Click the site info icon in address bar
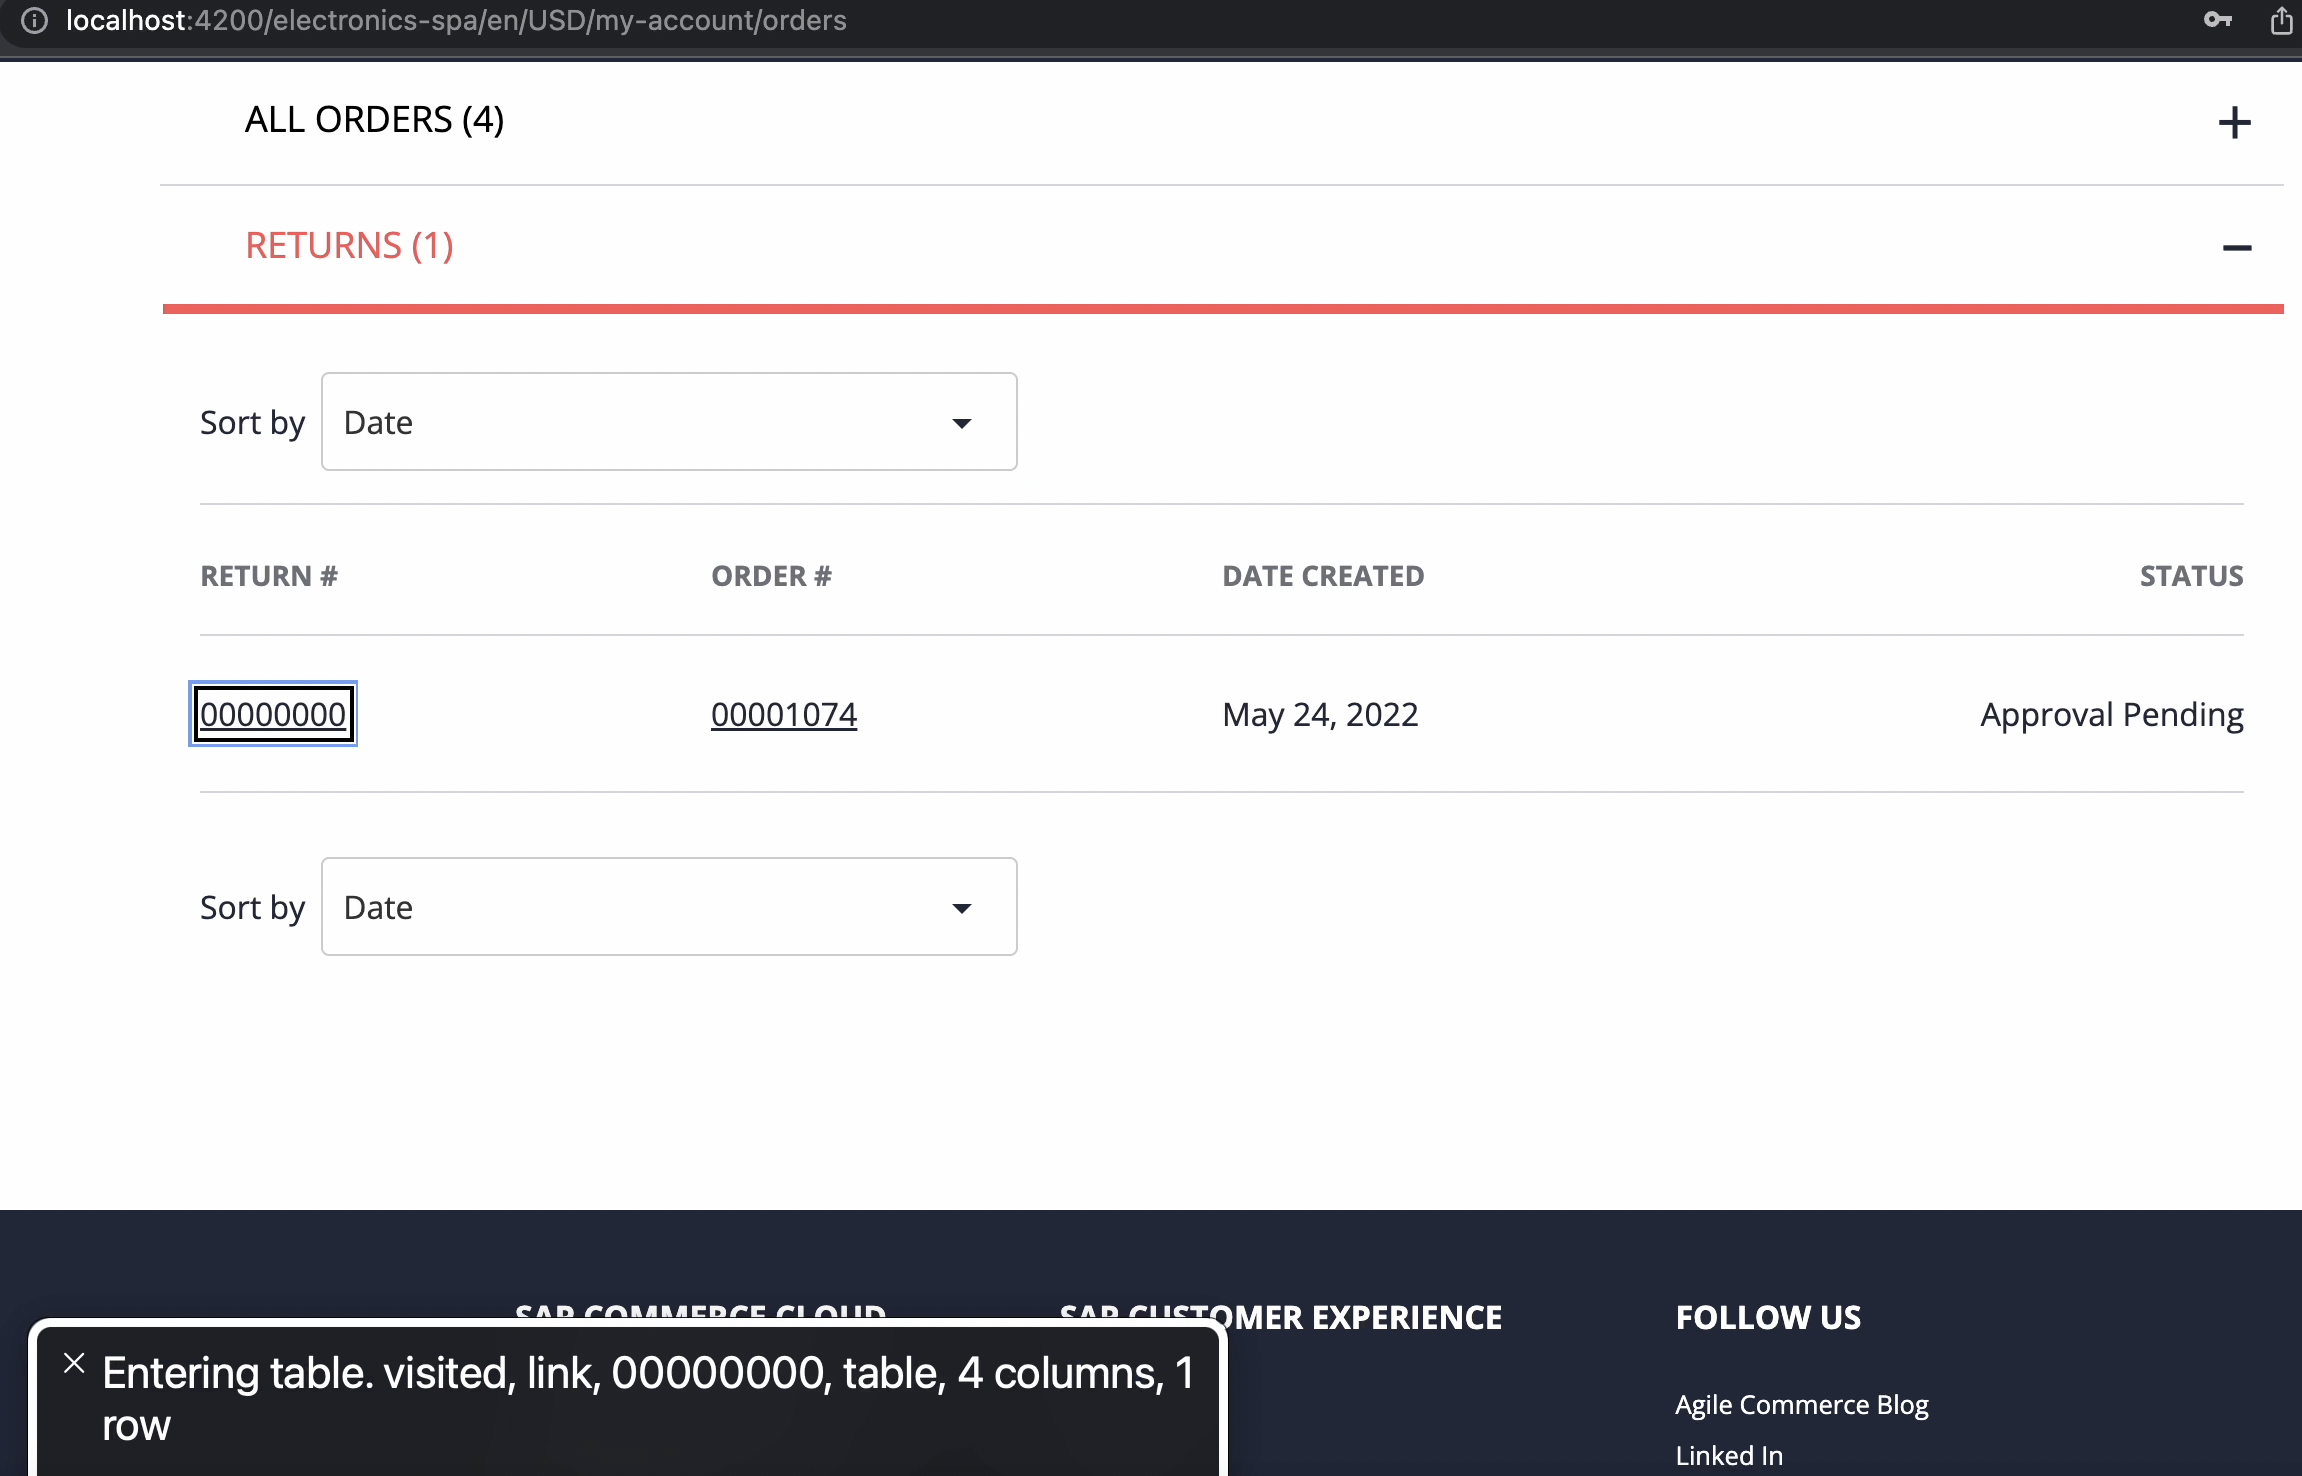The width and height of the screenshot is (2302, 1476). point(34,20)
